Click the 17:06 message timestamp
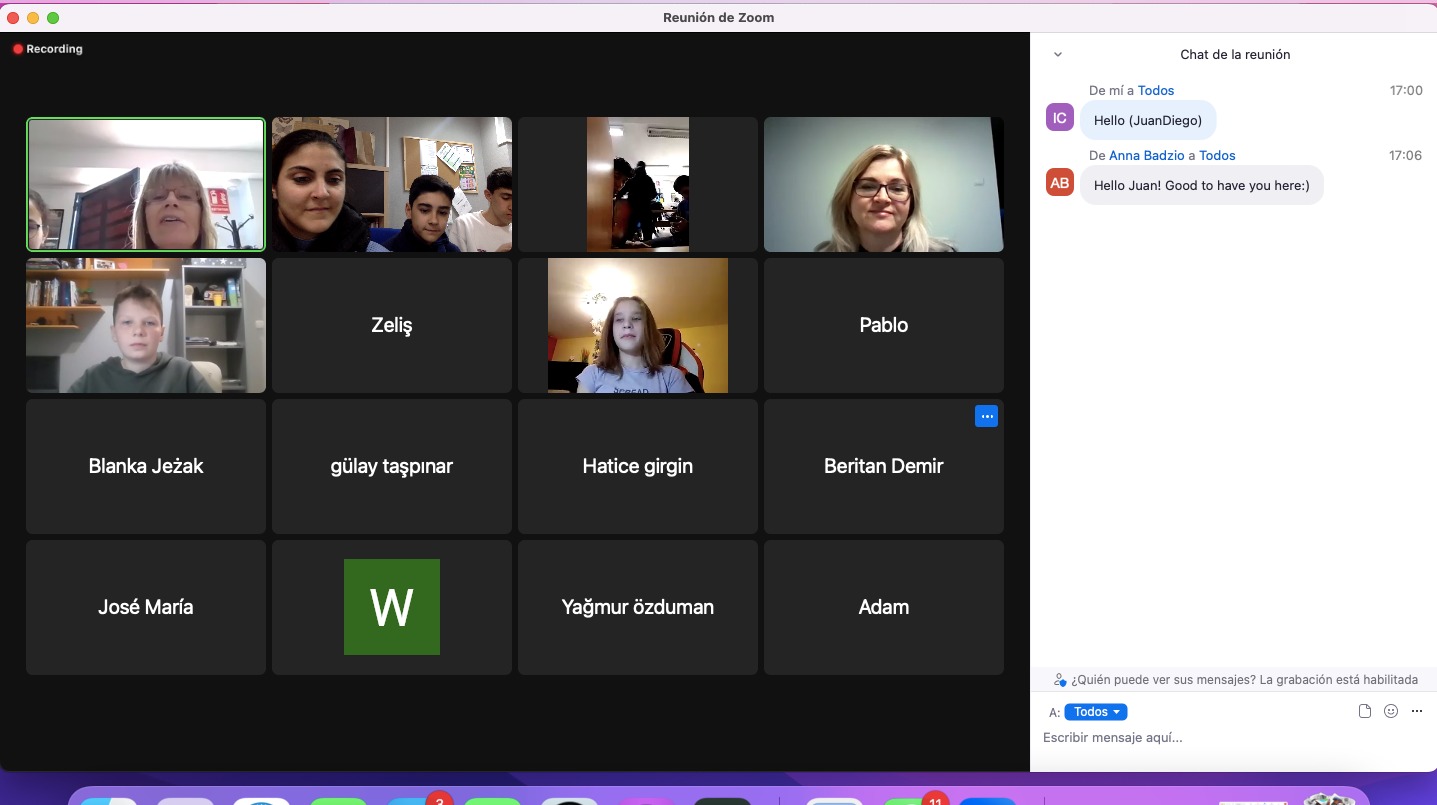This screenshot has width=1437, height=805. tap(1406, 156)
